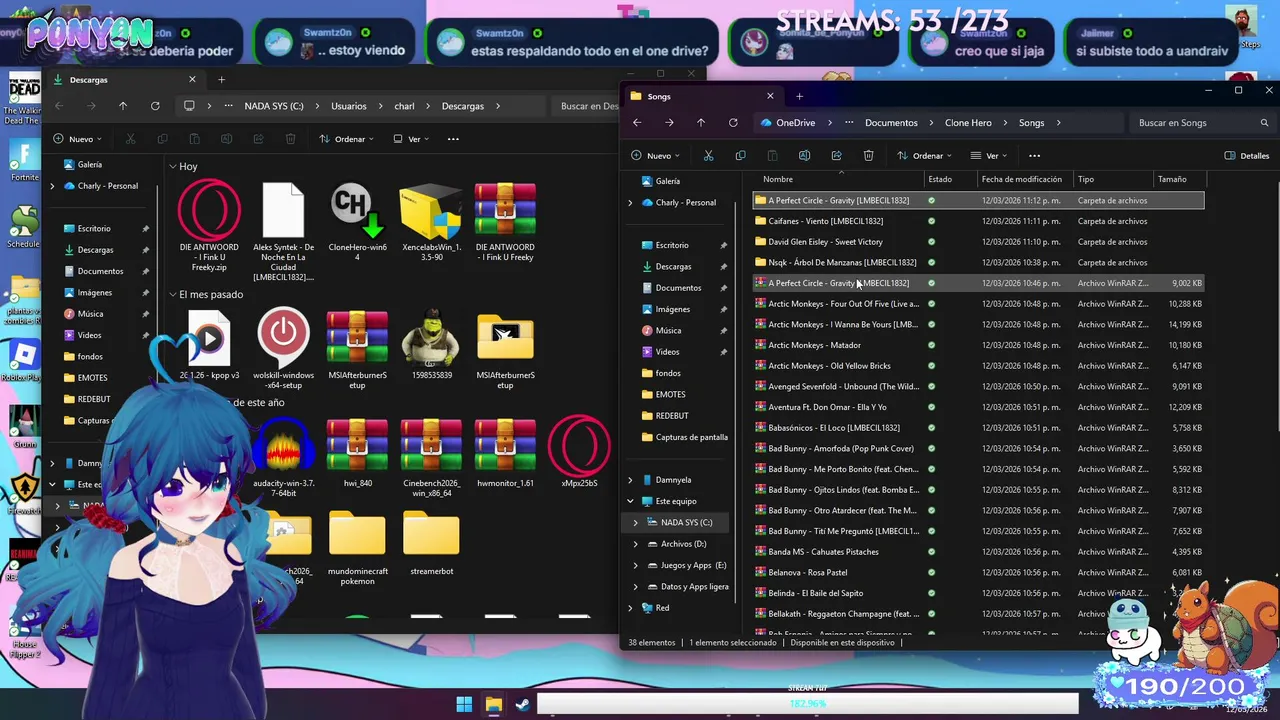1280x720 pixels.
Task: Click Up arrow in Songs window
Action: pyautogui.click(x=701, y=123)
